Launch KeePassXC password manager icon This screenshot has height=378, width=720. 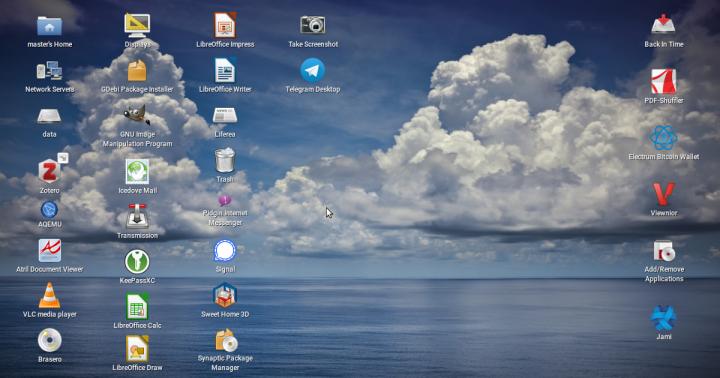pyautogui.click(x=137, y=261)
